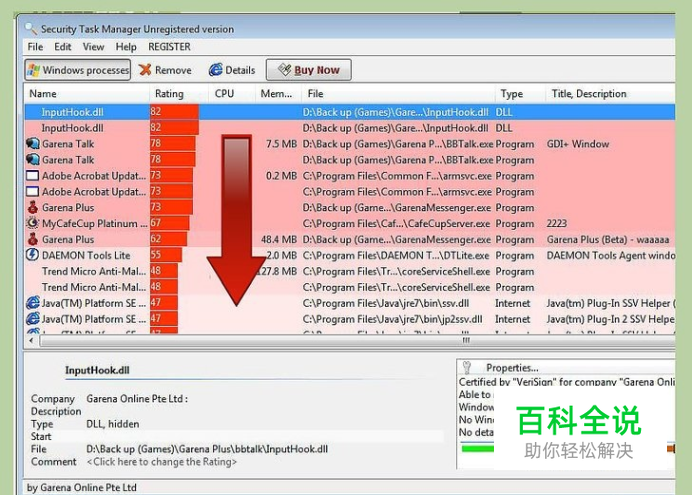Click Internet type cell for ssv.dll row
The image size is (692, 495).
coord(512,303)
